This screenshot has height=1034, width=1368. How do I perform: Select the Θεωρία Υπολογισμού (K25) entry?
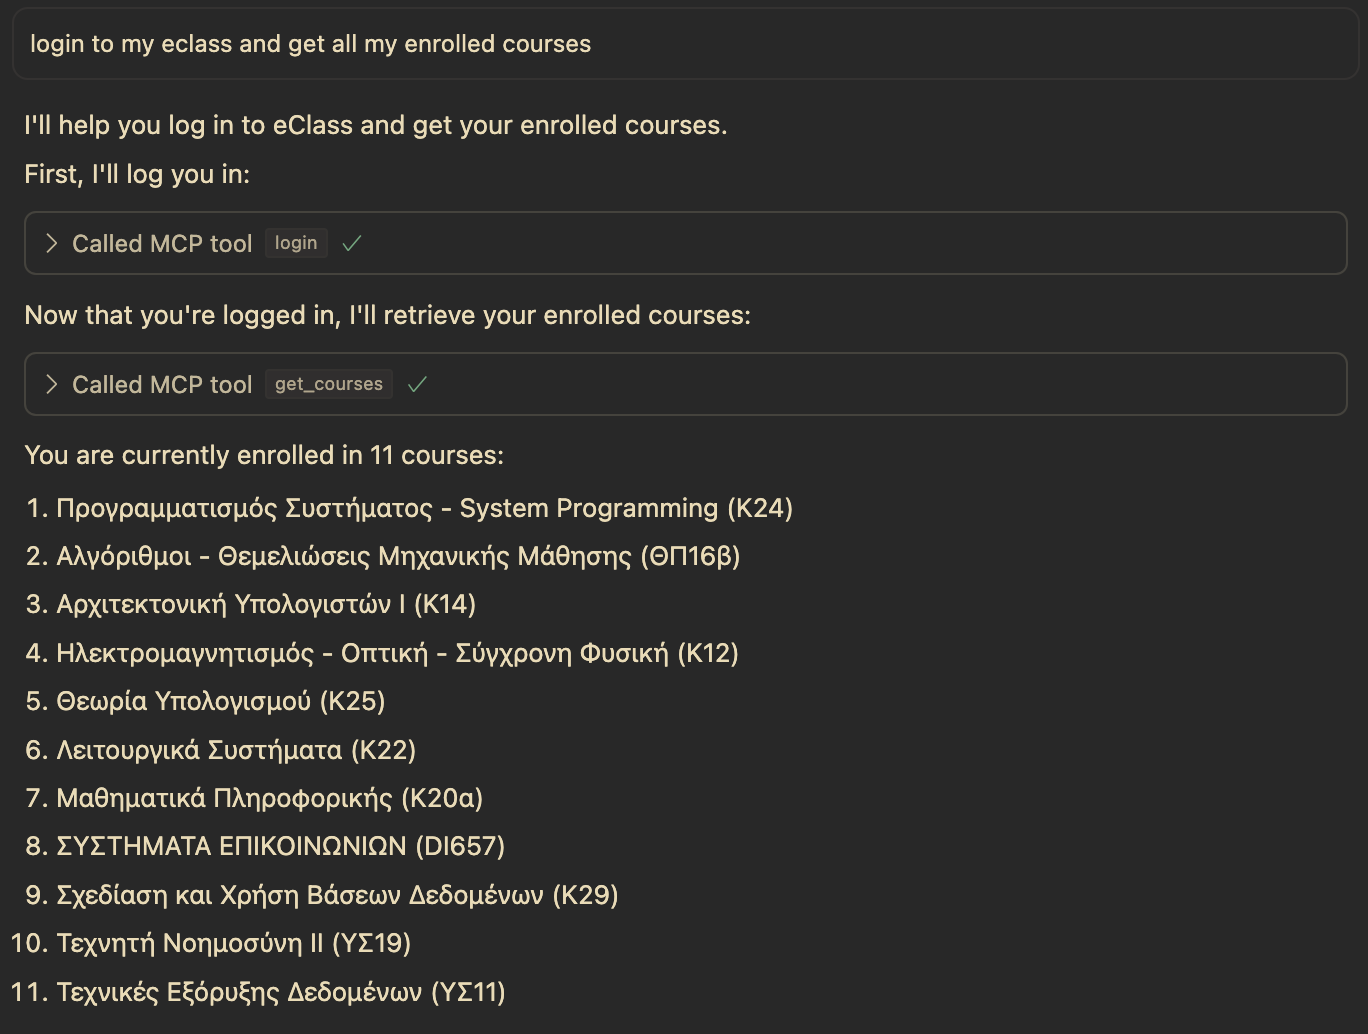(221, 701)
